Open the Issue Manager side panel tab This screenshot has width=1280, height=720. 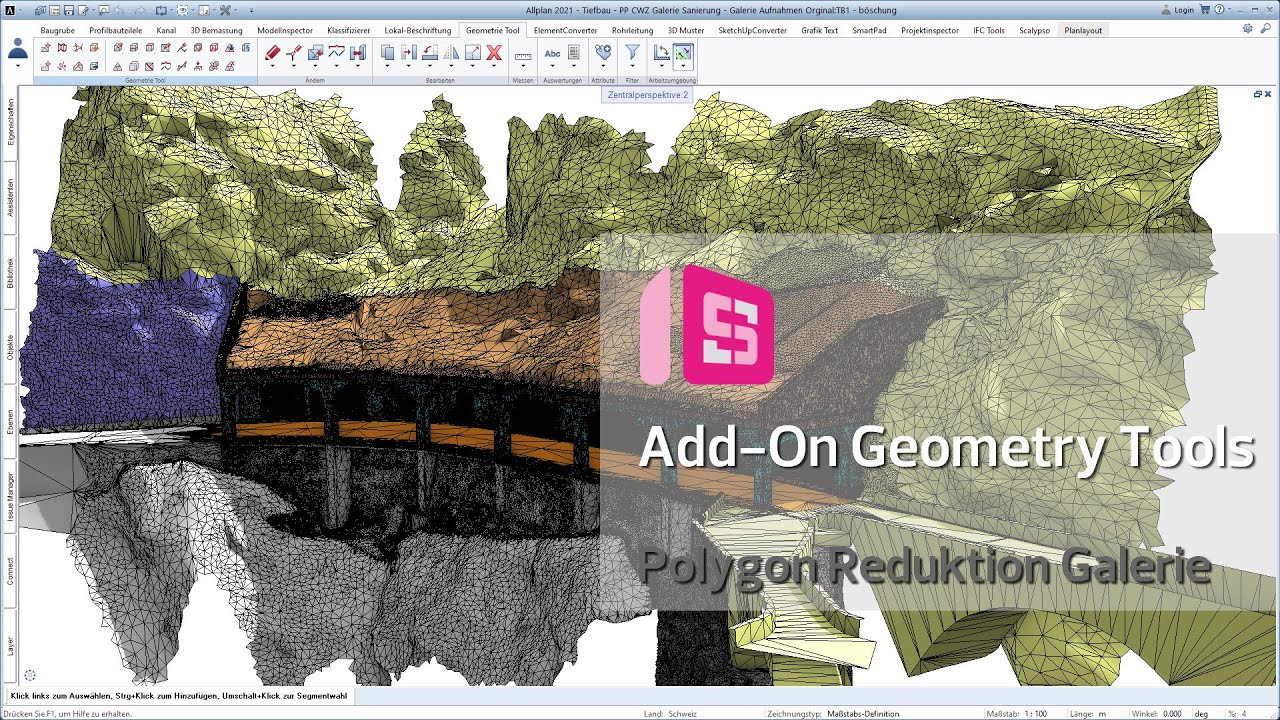10,497
